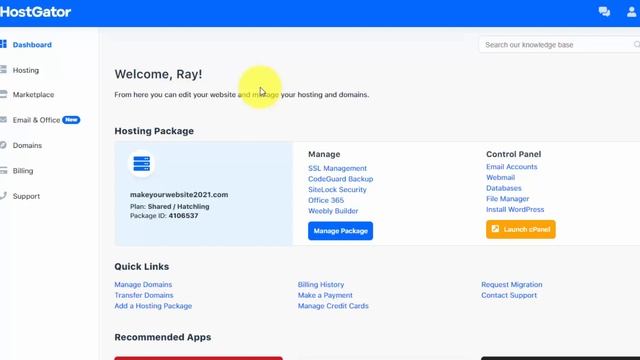Open Billing History quick link

pos(321,284)
